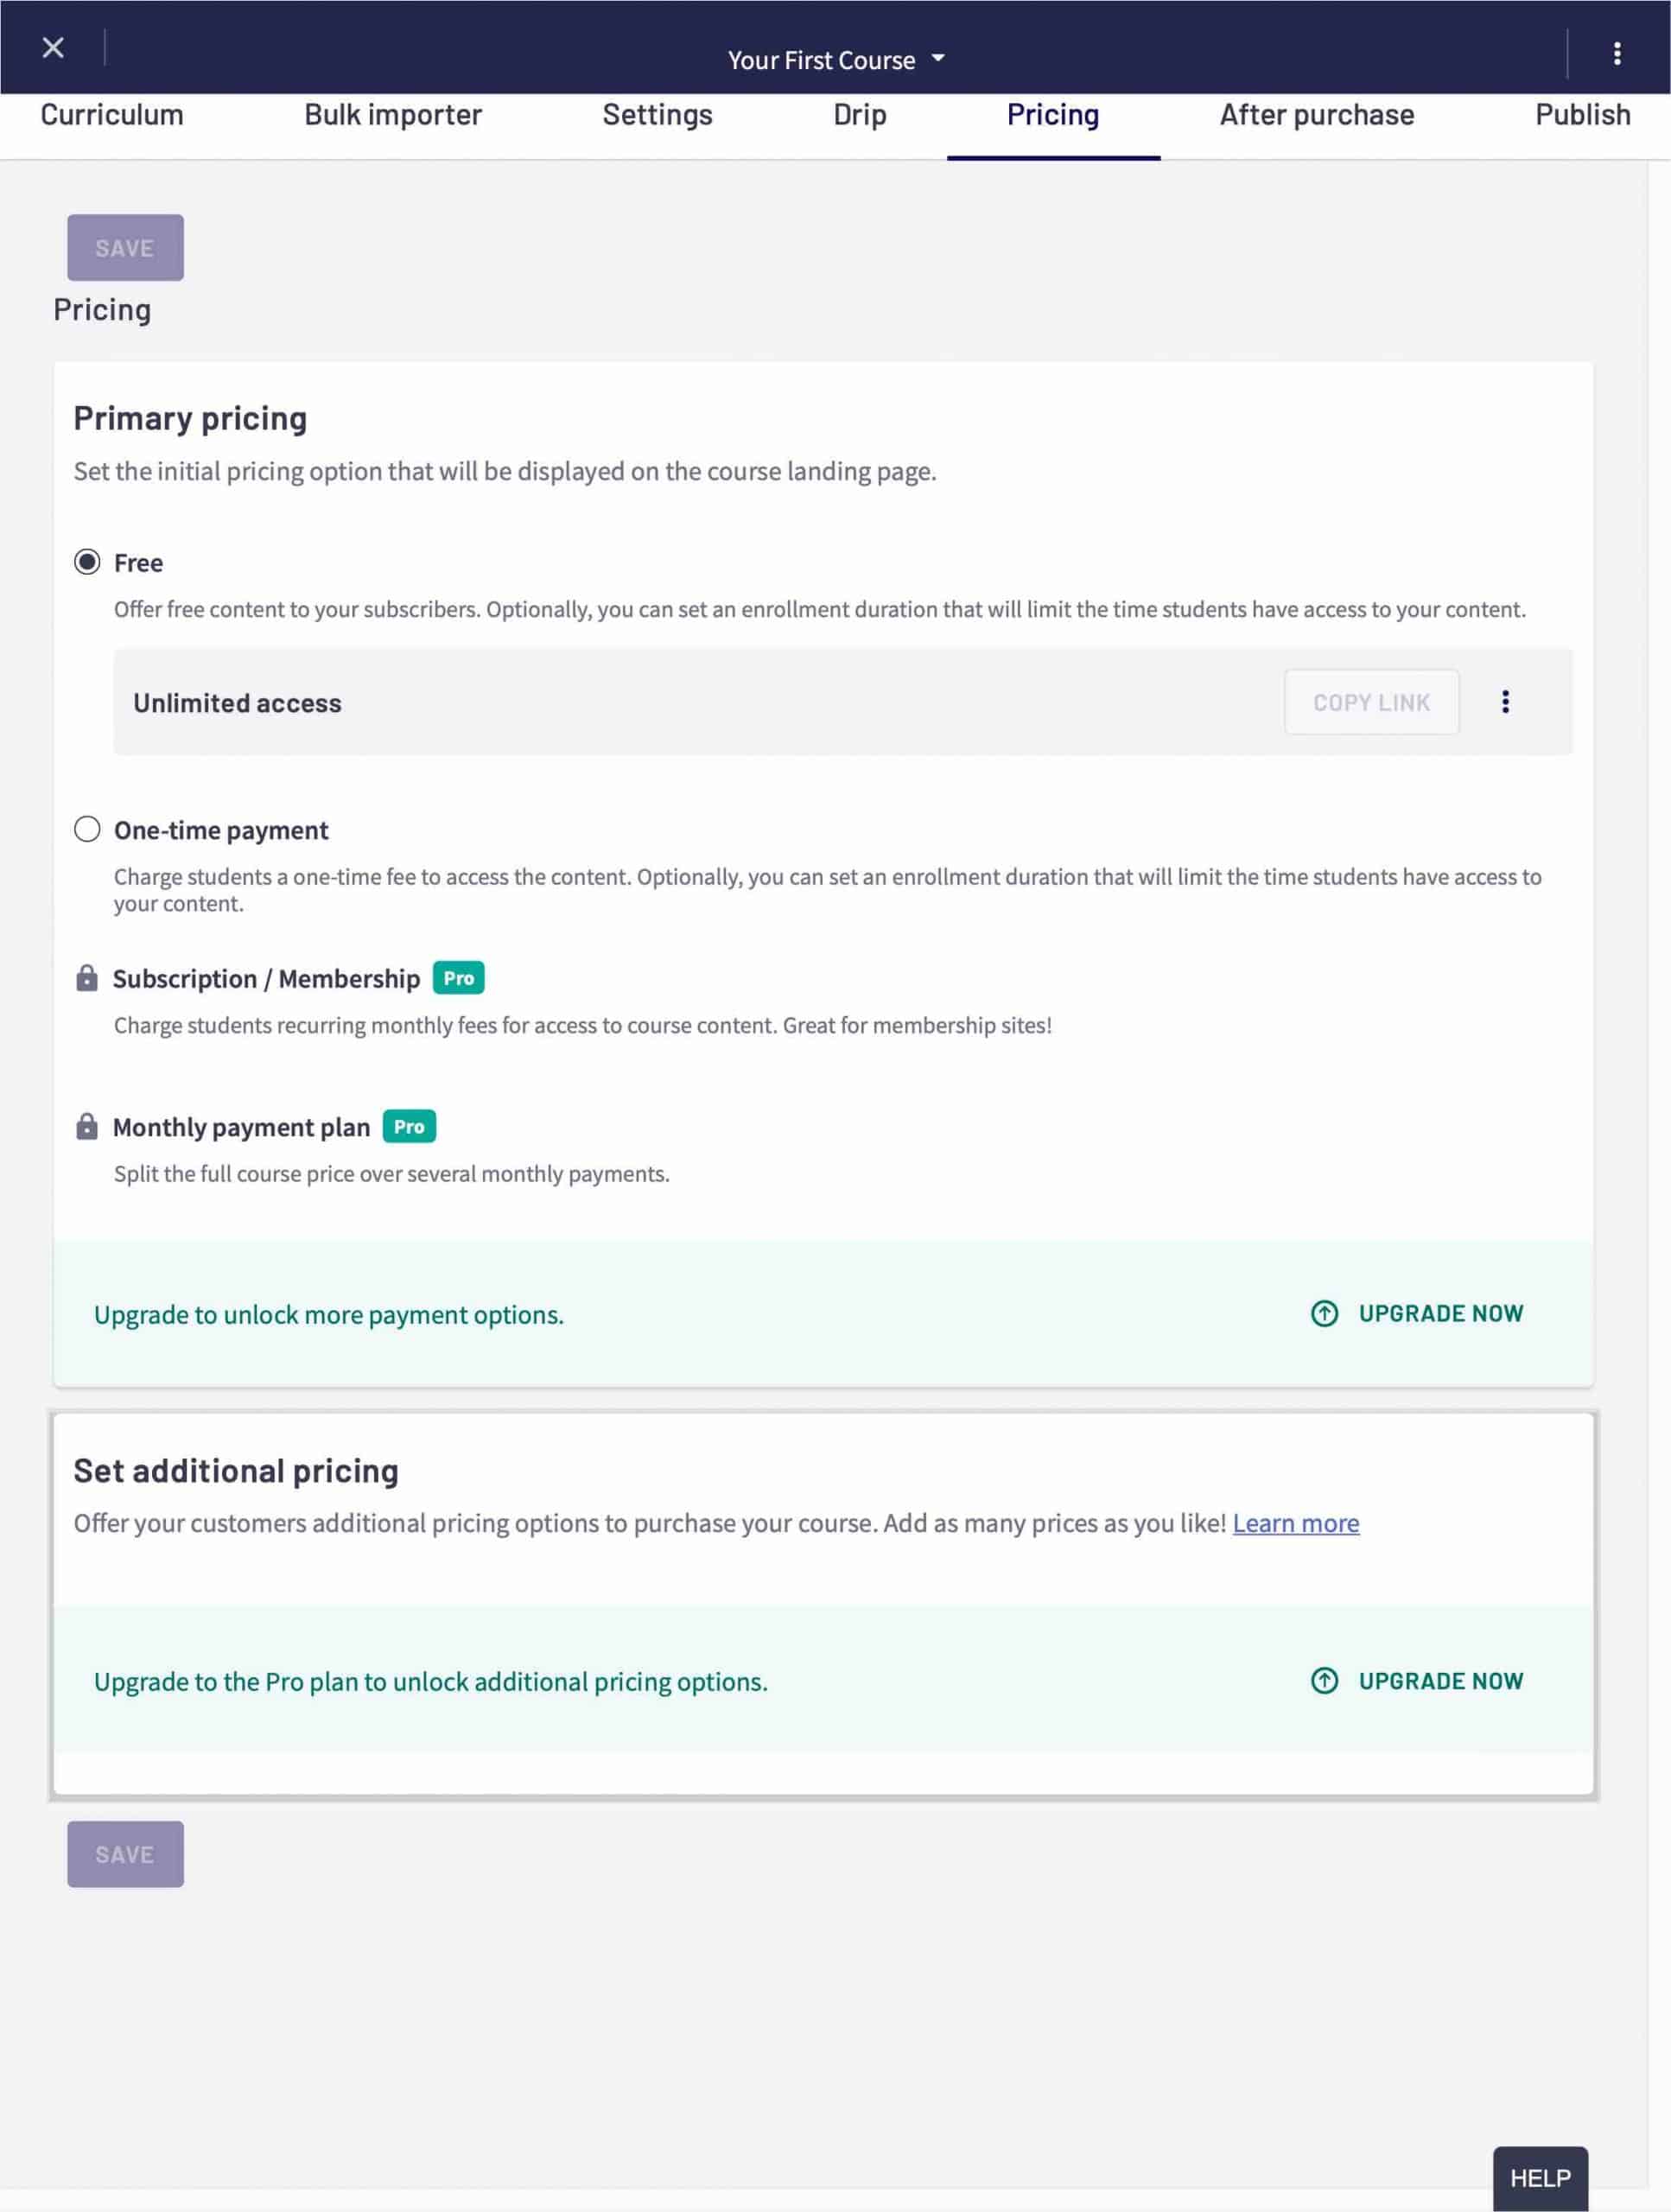Click the Subscription / Membership lock icon

[x=87, y=978]
